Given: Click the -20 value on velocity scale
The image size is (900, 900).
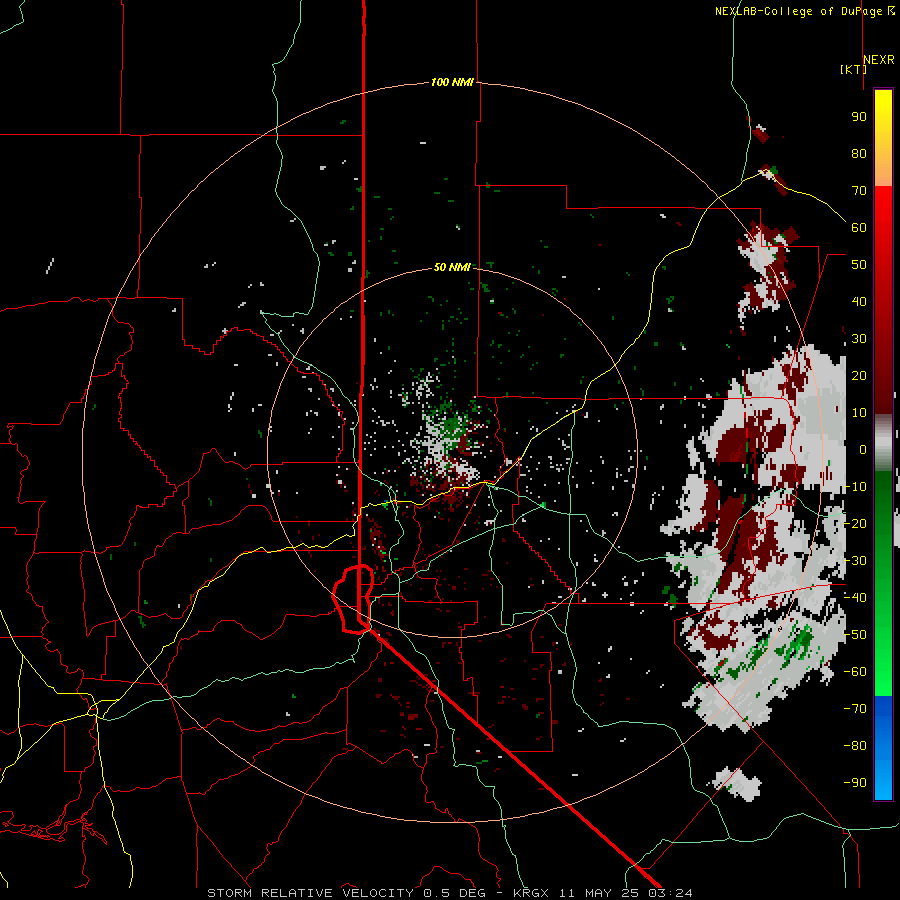Looking at the screenshot, I should (x=856, y=523).
